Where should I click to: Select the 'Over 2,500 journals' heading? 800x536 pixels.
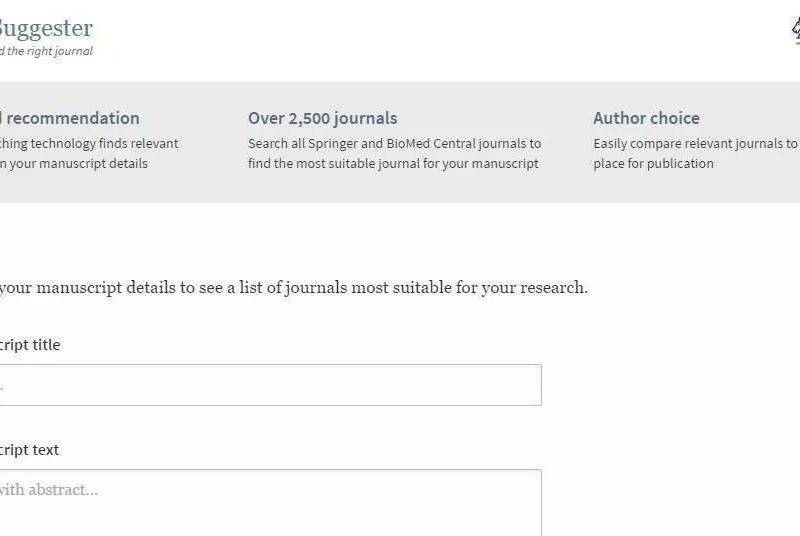pyautogui.click(x=322, y=118)
